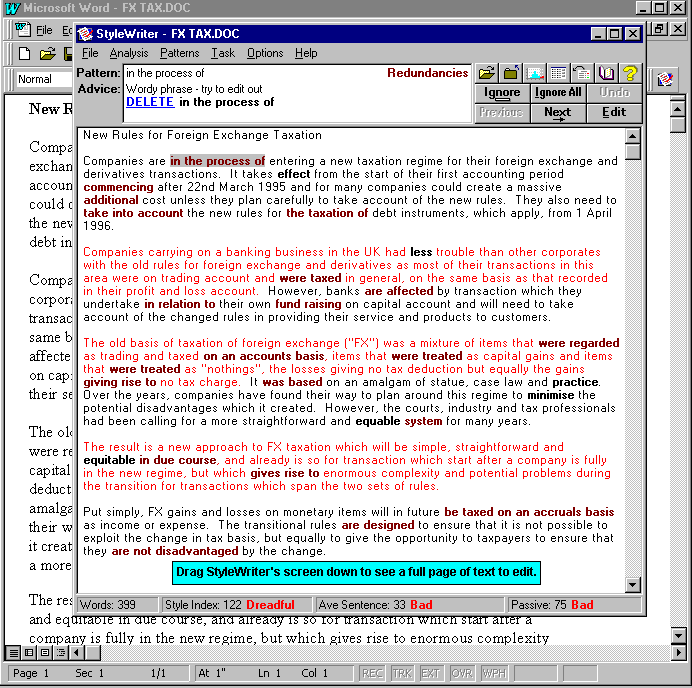Click the Edit button
692x688 pixels.
coord(614,113)
